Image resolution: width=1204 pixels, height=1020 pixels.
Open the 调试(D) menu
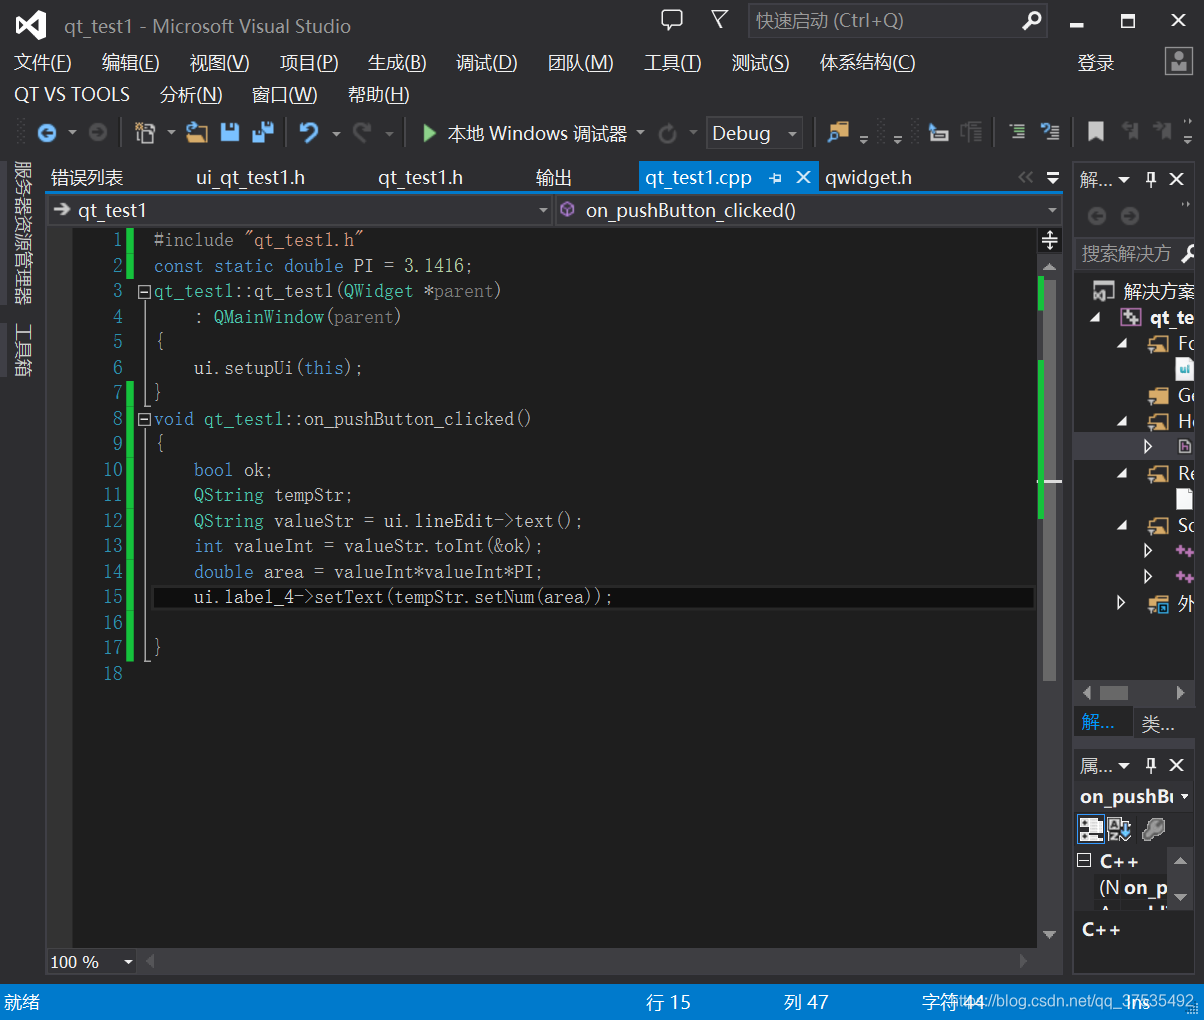coord(486,63)
